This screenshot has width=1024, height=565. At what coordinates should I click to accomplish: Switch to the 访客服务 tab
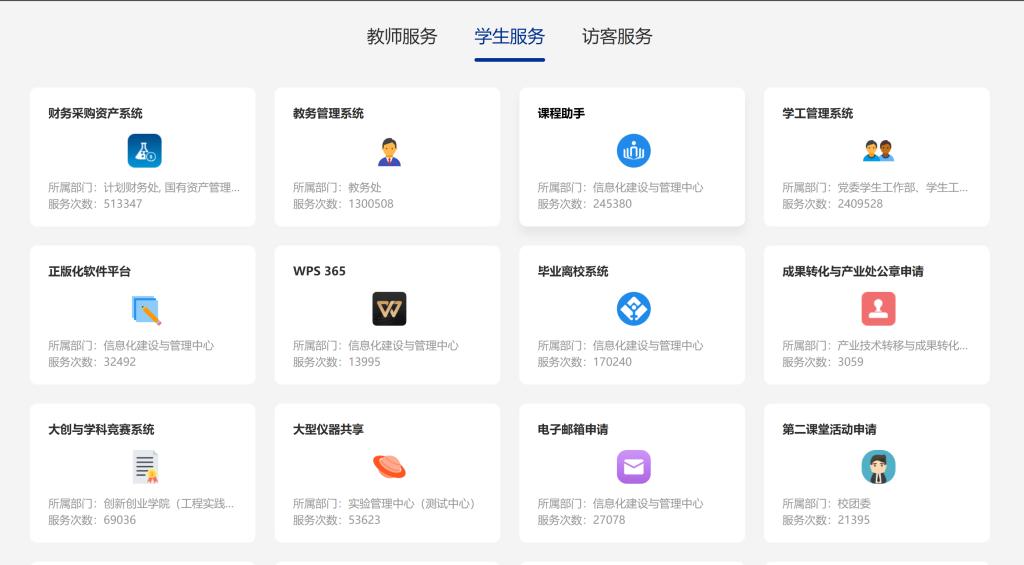pos(617,37)
